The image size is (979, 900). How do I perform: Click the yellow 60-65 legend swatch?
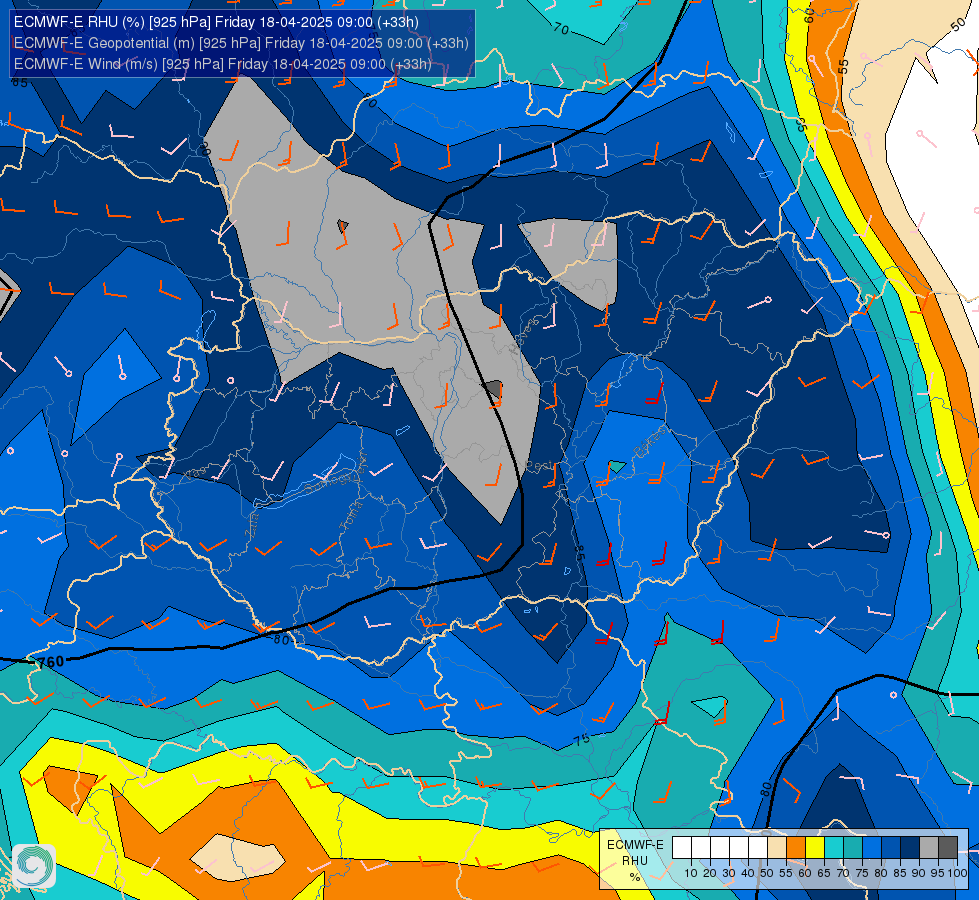[815, 848]
